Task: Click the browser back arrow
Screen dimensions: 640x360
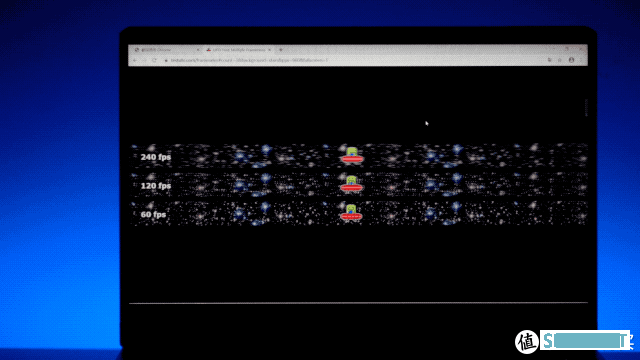Action: [135, 60]
